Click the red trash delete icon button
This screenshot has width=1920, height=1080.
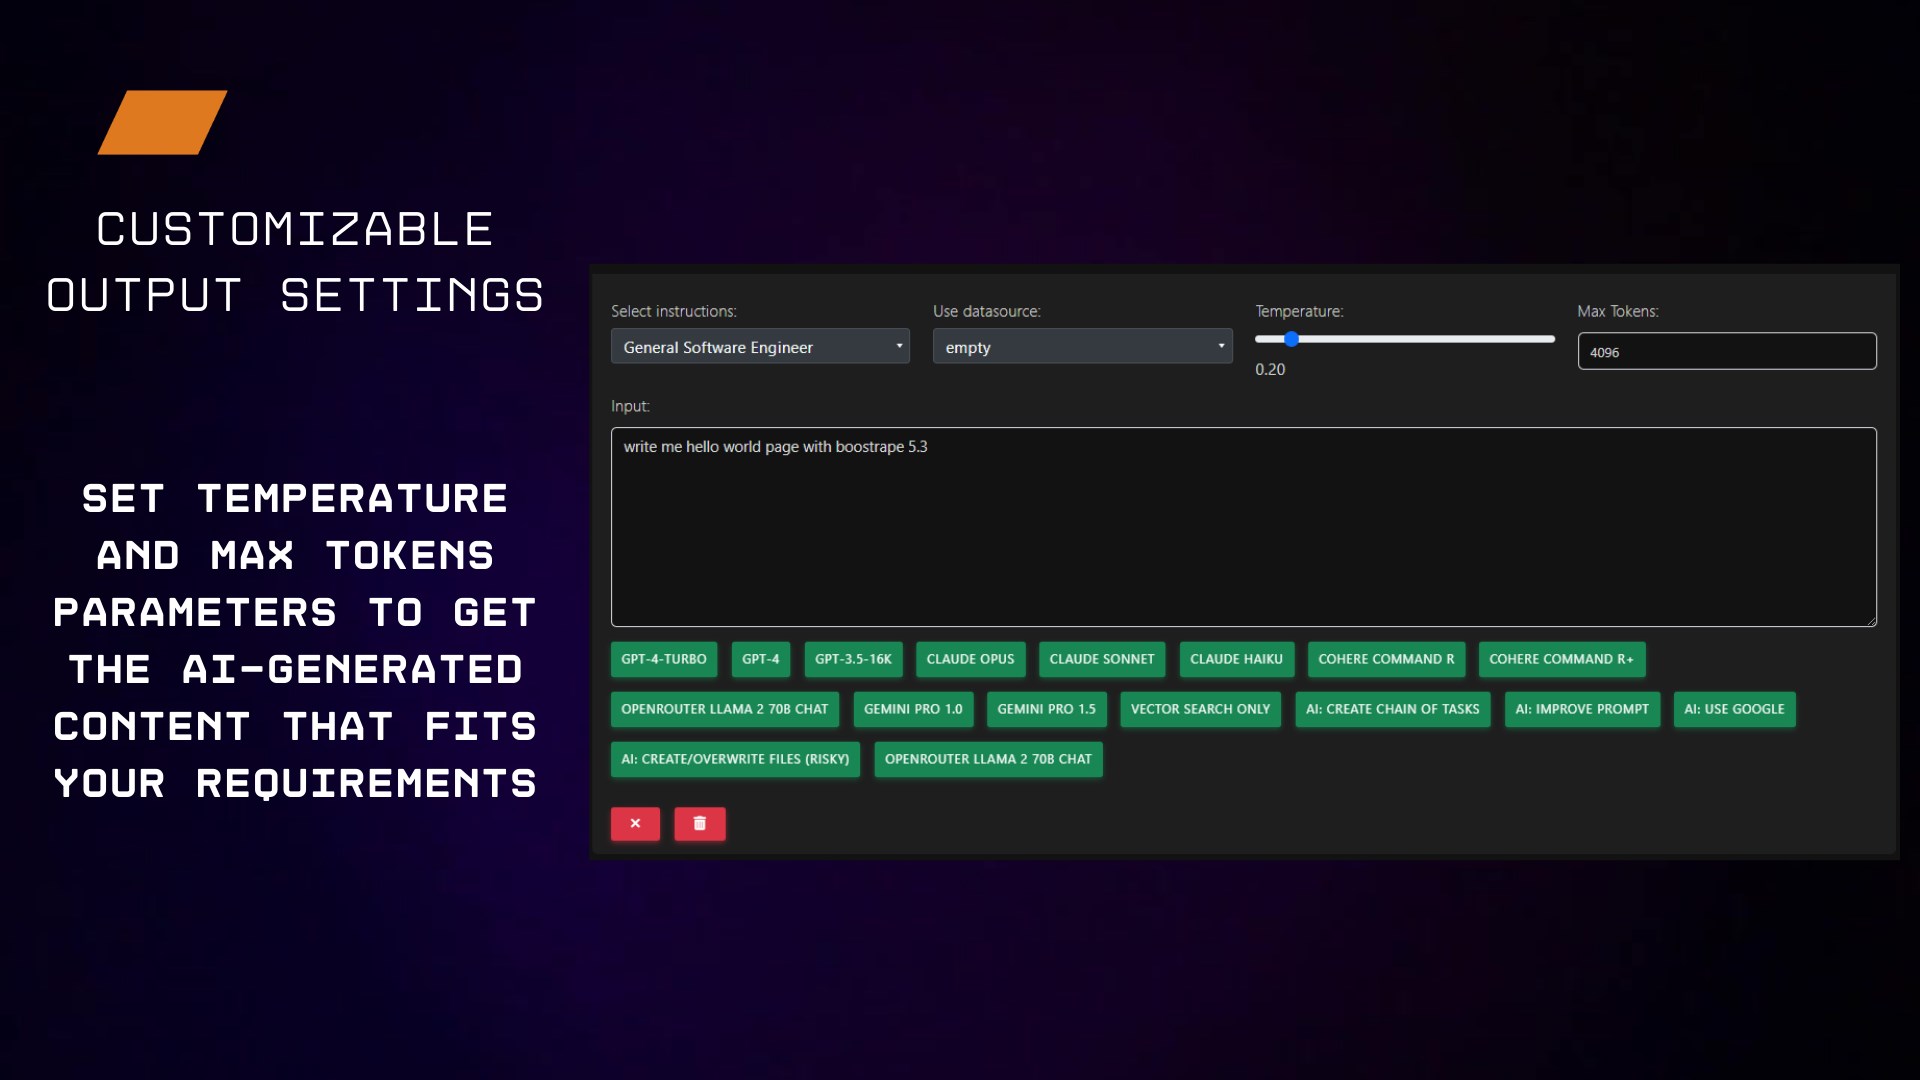pyautogui.click(x=699, y=823)
